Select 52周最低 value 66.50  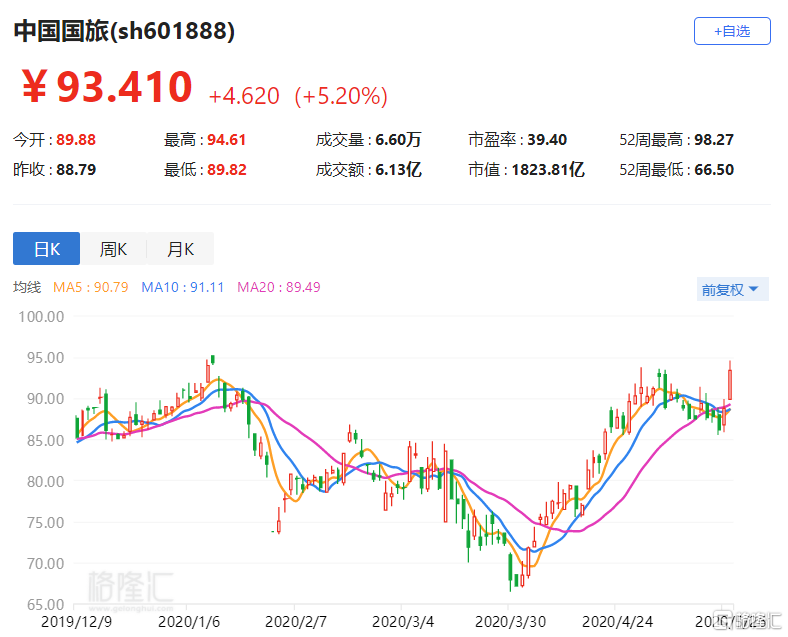pos(714,170)
